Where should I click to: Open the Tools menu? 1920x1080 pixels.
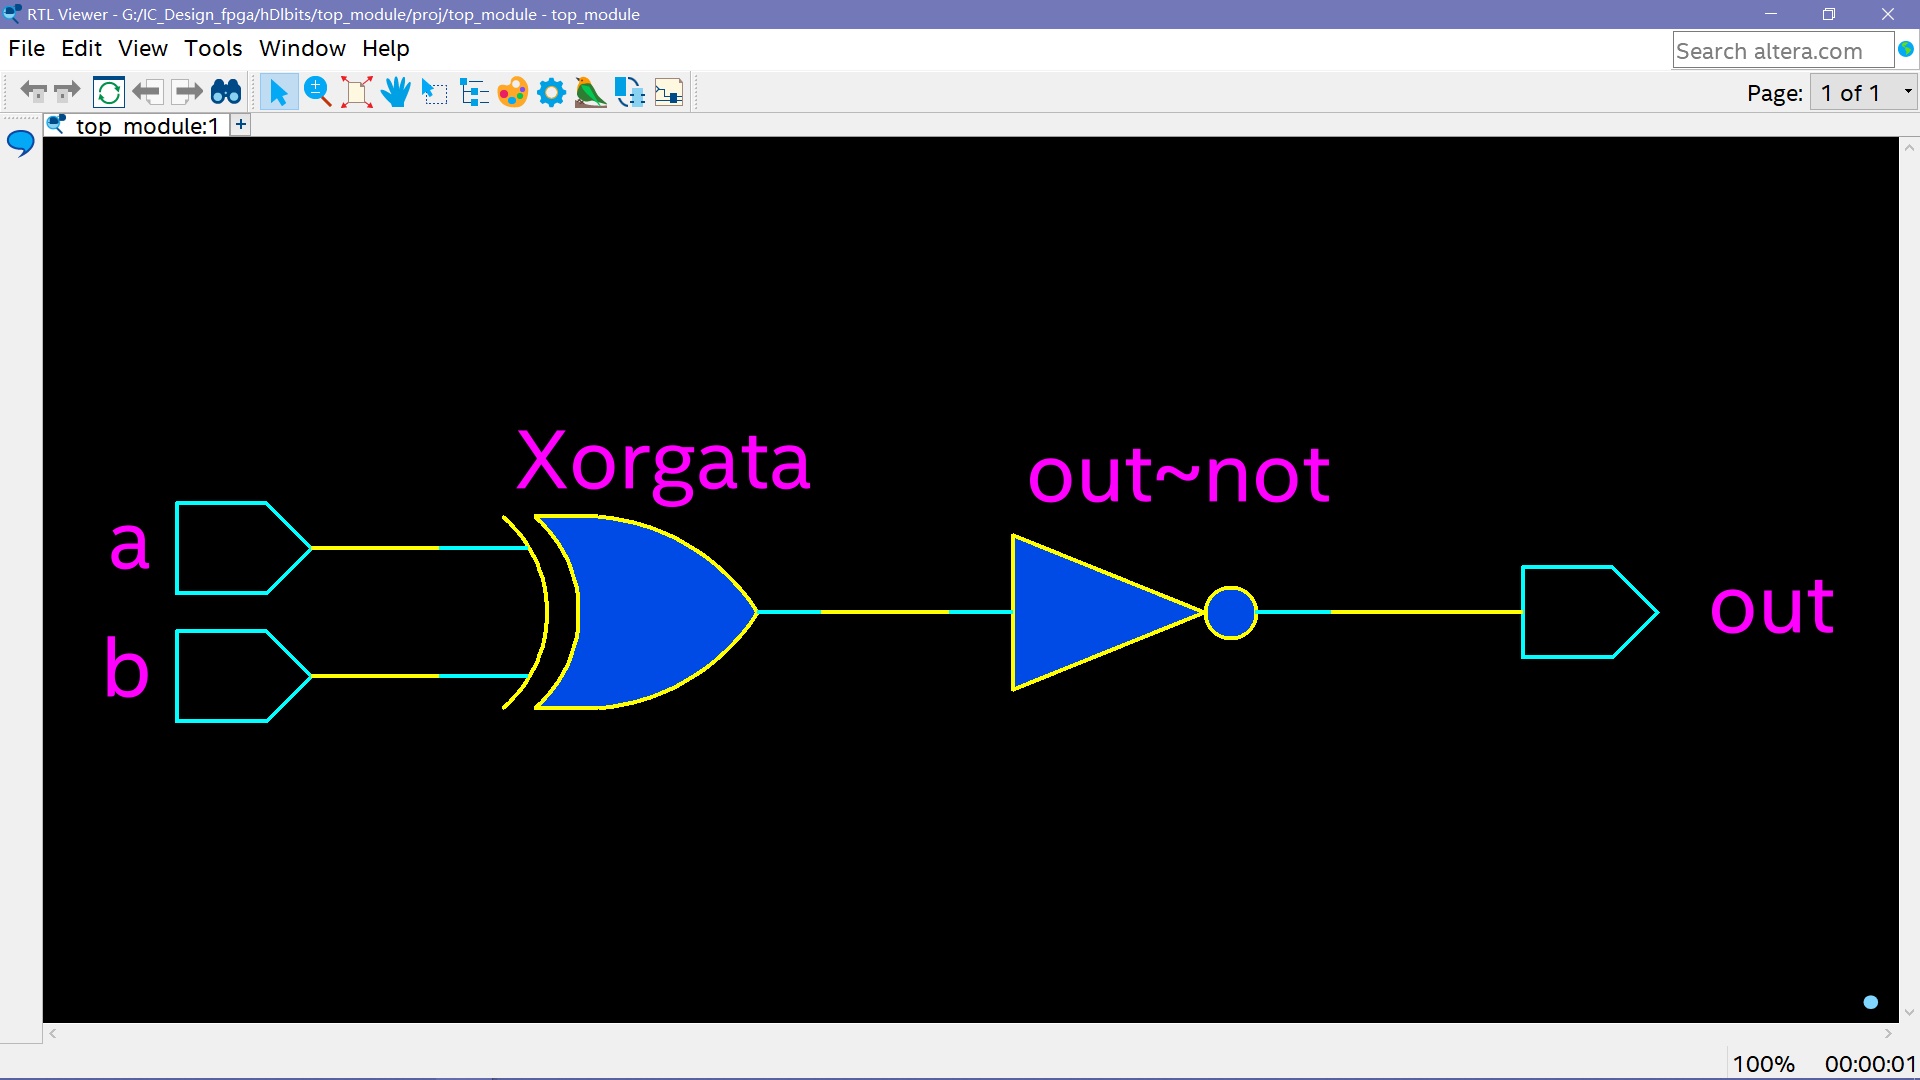tap(213, 48)
